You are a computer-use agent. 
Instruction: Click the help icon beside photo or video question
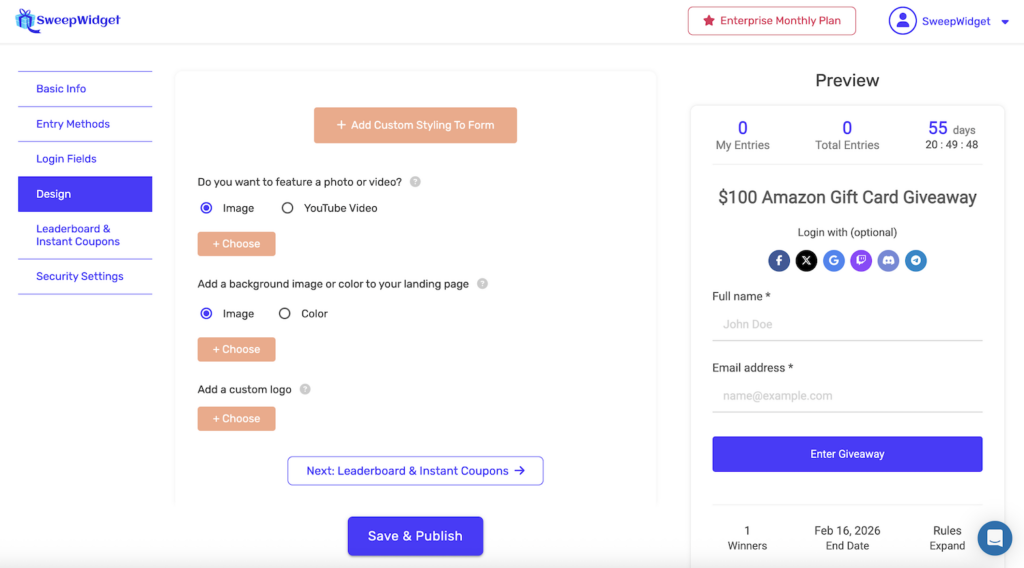pyautogui.click(x=415, y=182)
